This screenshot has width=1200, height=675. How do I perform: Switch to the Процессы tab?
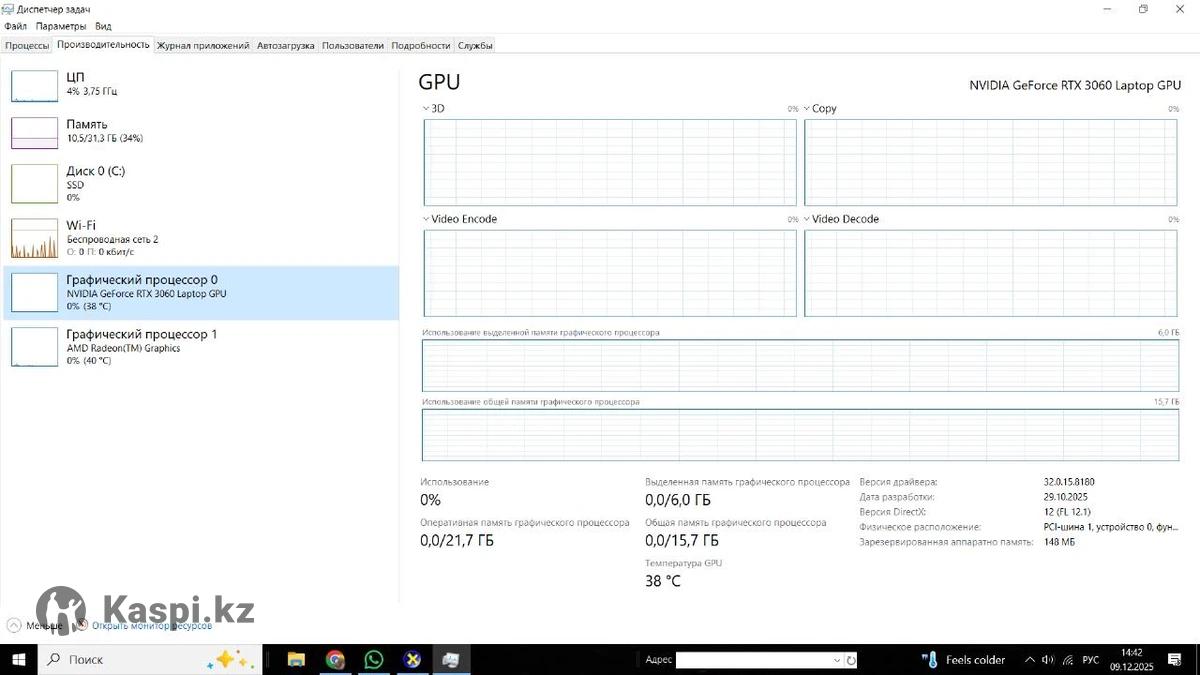(27, 45)
